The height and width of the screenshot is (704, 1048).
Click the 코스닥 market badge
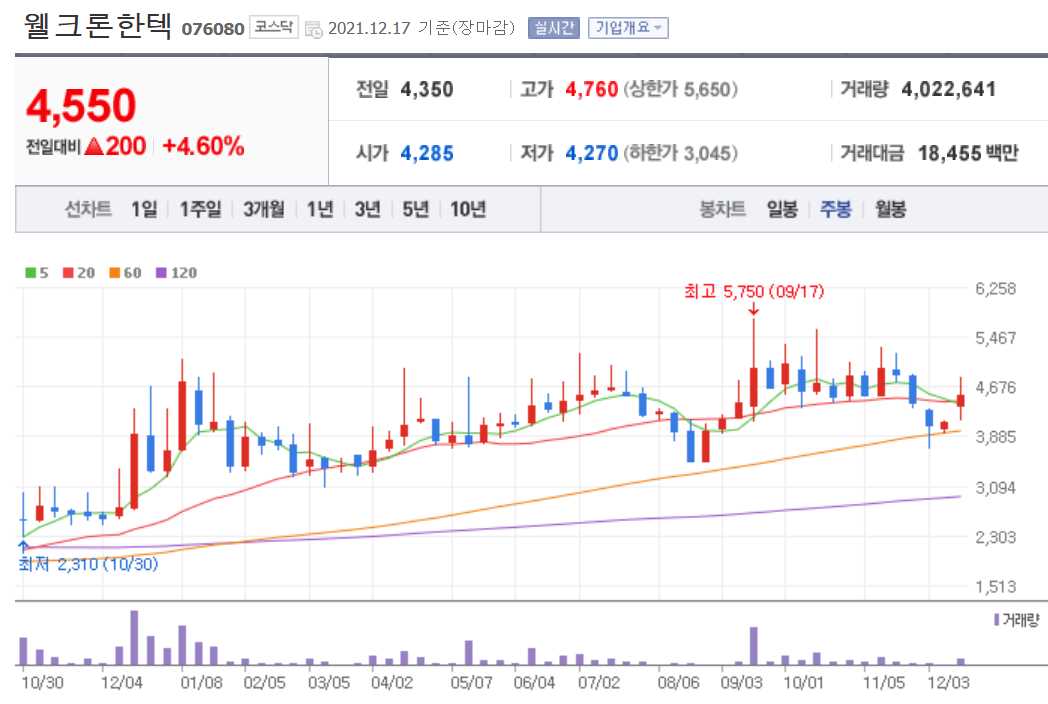pyautogui.click(x=273, y=29)
